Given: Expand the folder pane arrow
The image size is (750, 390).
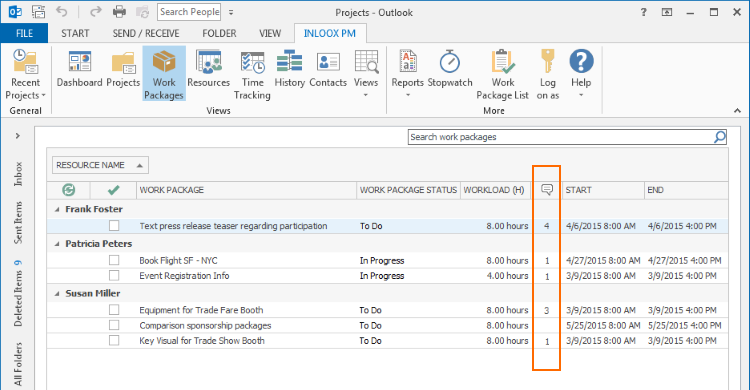Looking at the screenshot, I should click(18, 136).
